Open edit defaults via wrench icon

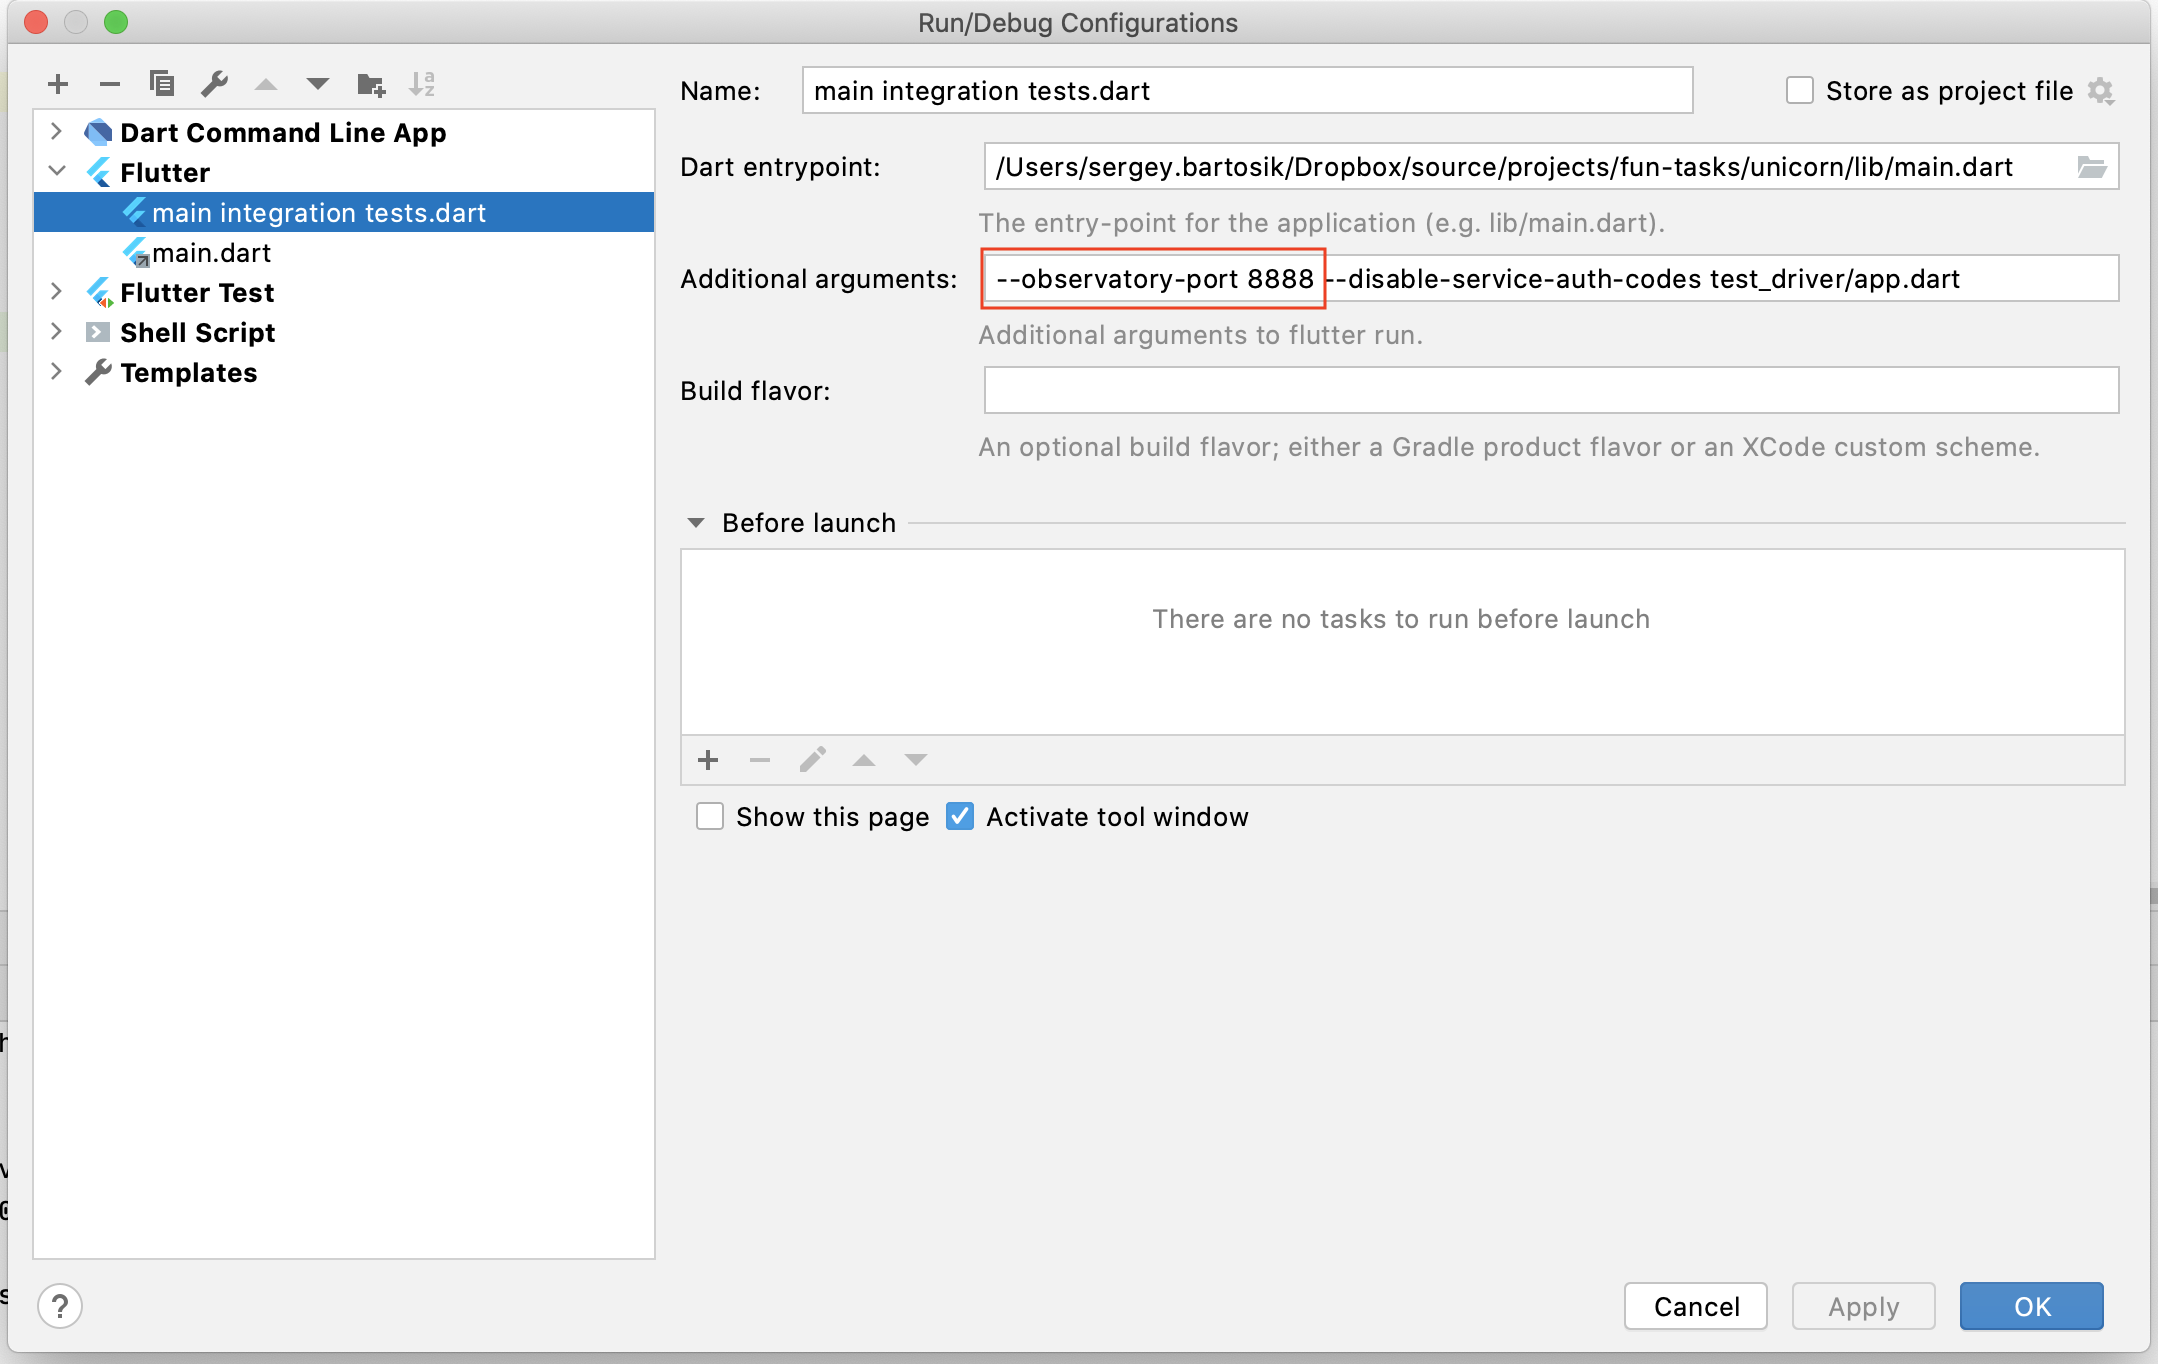pos(214,84)
